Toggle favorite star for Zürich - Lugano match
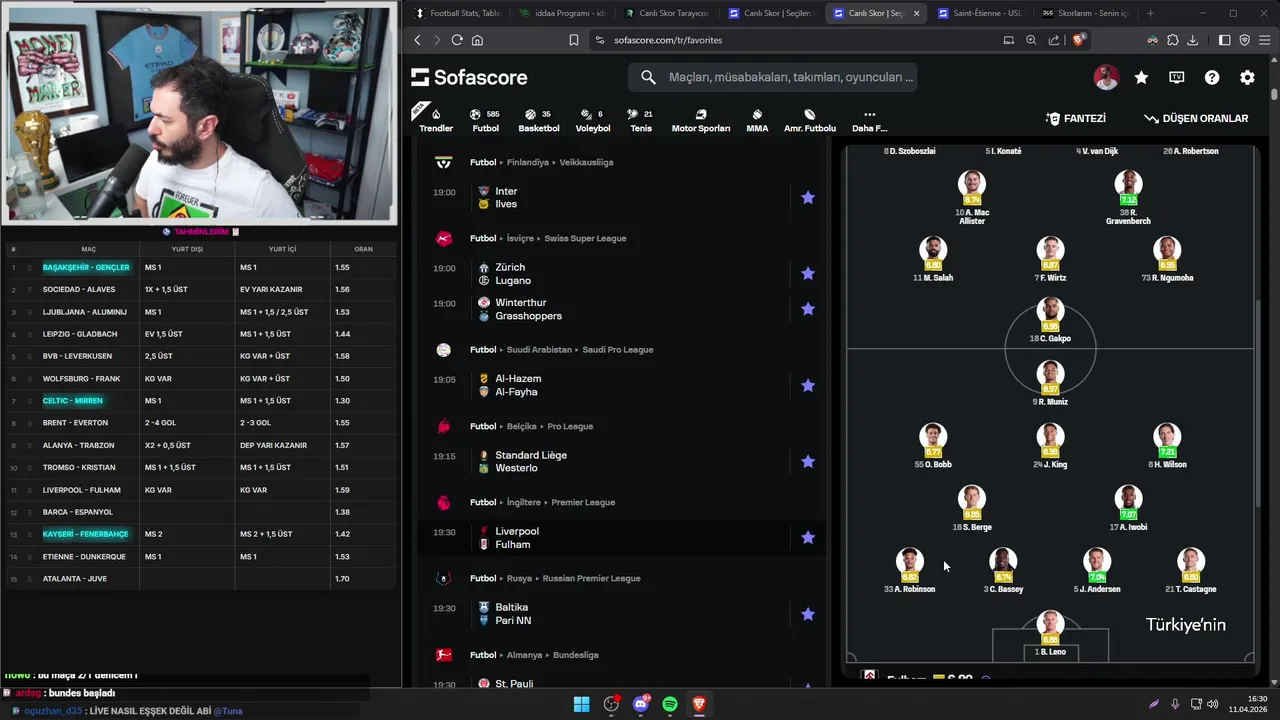Screen dimensions: 1280x720 [x=808, y=274]
